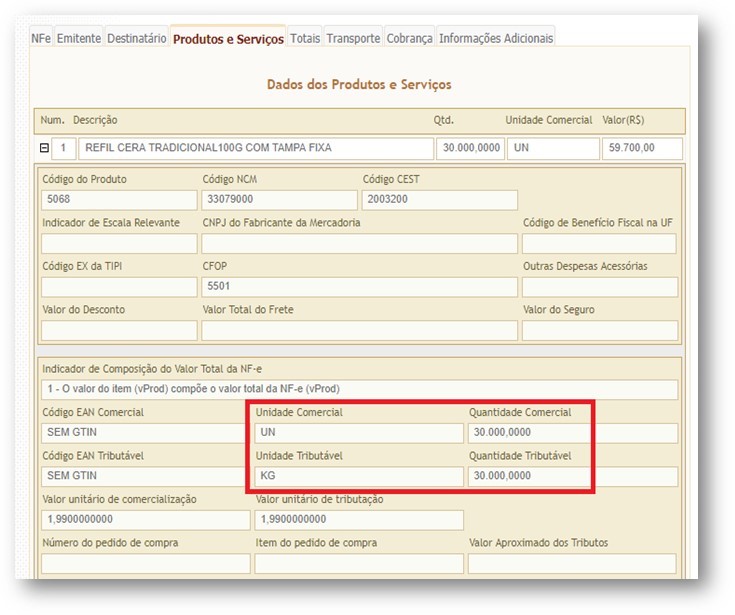The height and width of the screenshot is (615, 735).
Task: Click the Código EAN Tributável field
Action: (x=145, y=476)
